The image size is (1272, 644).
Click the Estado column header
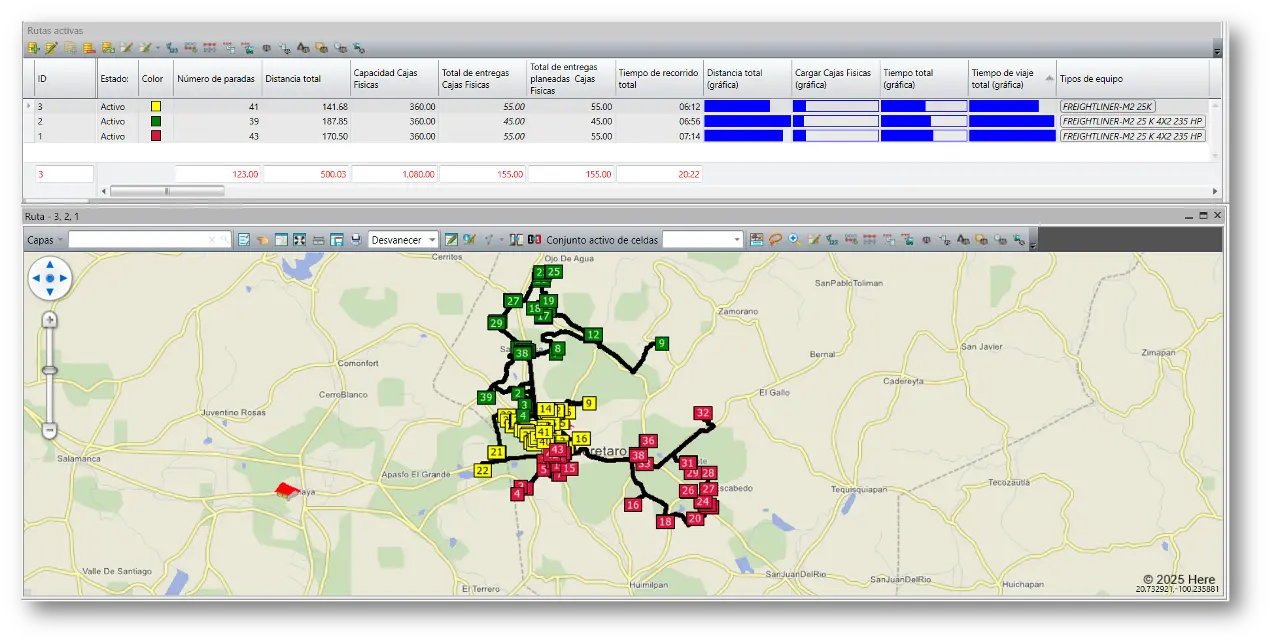pyautogui.click(x=115, y=79)
